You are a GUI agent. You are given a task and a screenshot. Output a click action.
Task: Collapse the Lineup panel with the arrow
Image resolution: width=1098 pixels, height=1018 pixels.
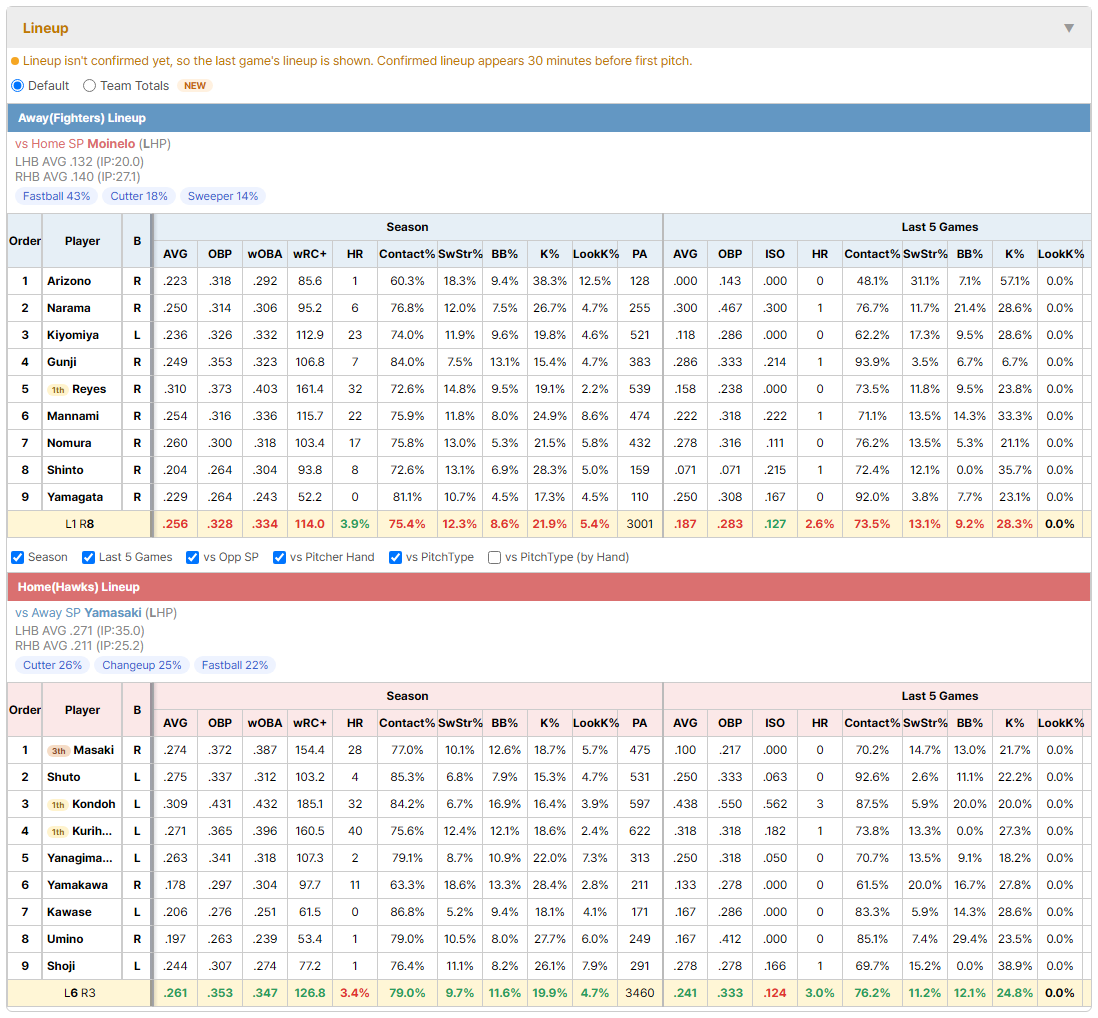click(x=1069, y=28)
